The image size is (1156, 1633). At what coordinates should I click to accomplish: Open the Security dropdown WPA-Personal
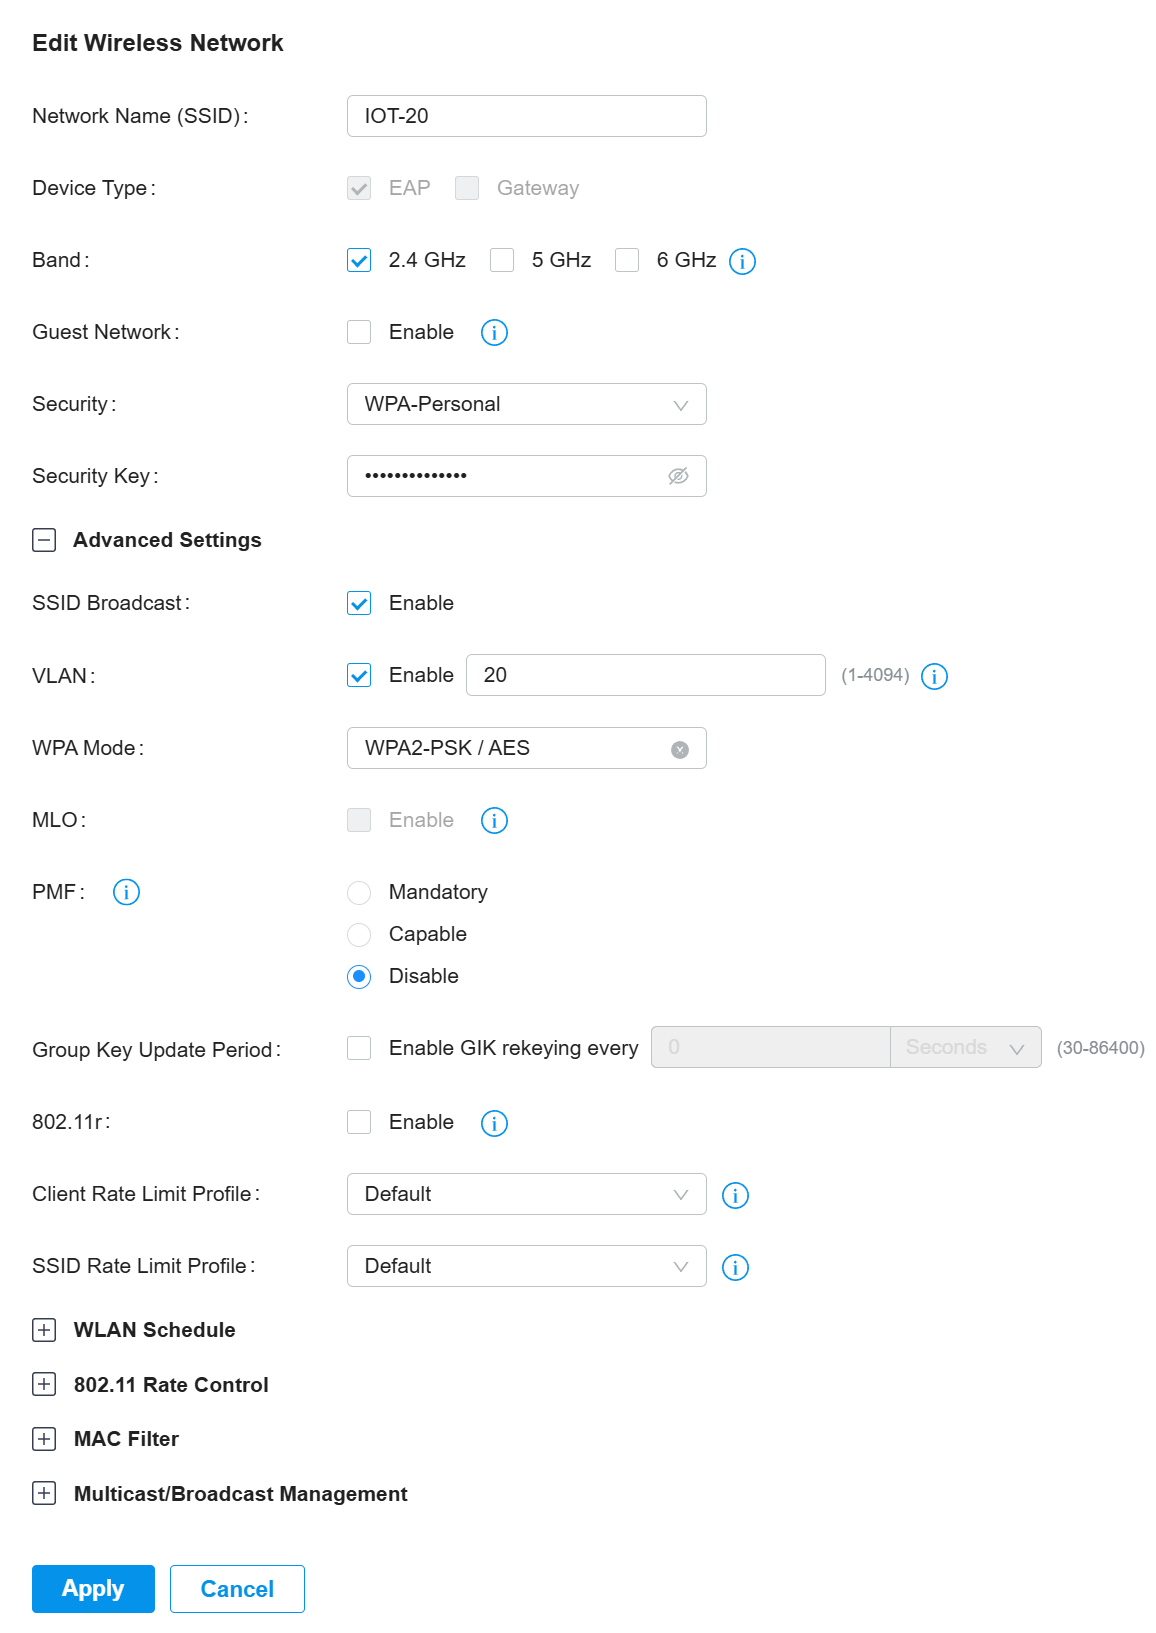pos(527,404)
